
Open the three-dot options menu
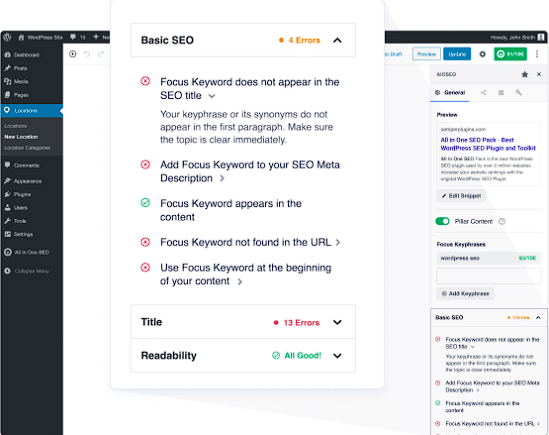tap(537, 54)
